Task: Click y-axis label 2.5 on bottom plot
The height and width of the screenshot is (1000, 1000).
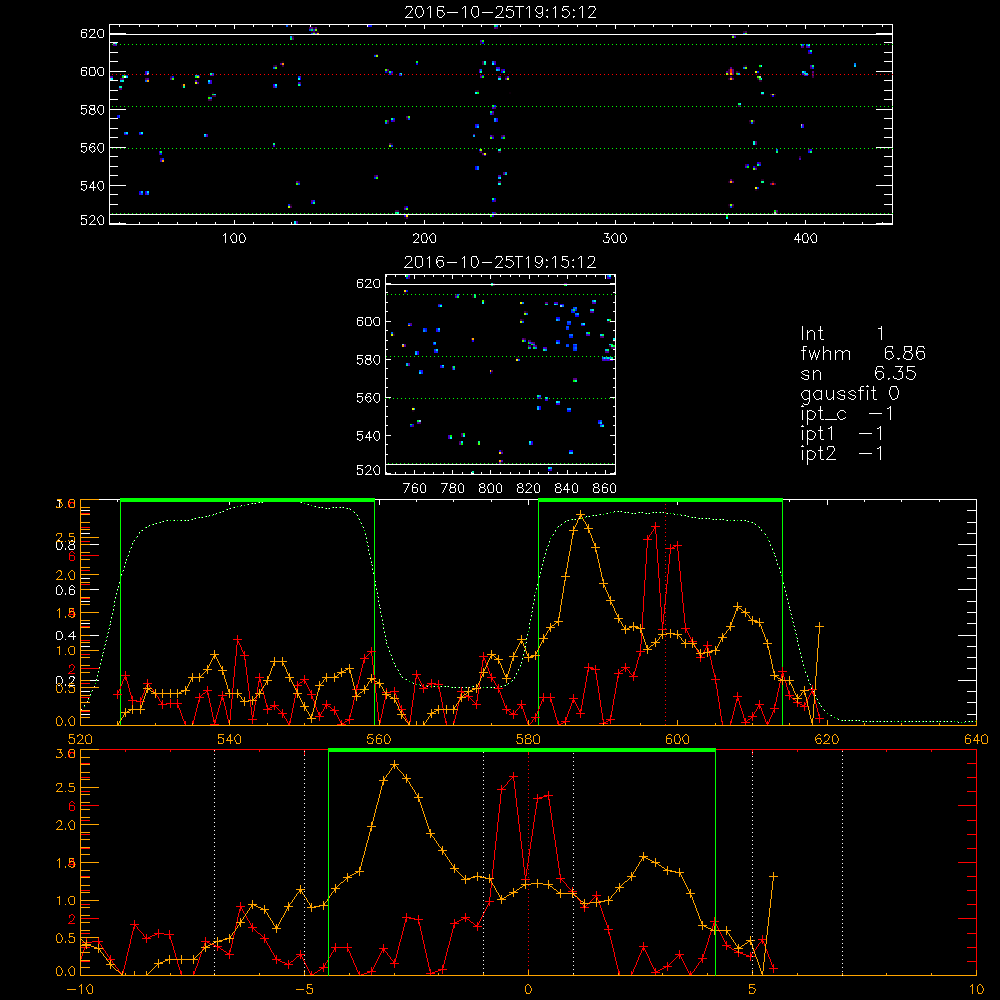Action: click(66, 788)
